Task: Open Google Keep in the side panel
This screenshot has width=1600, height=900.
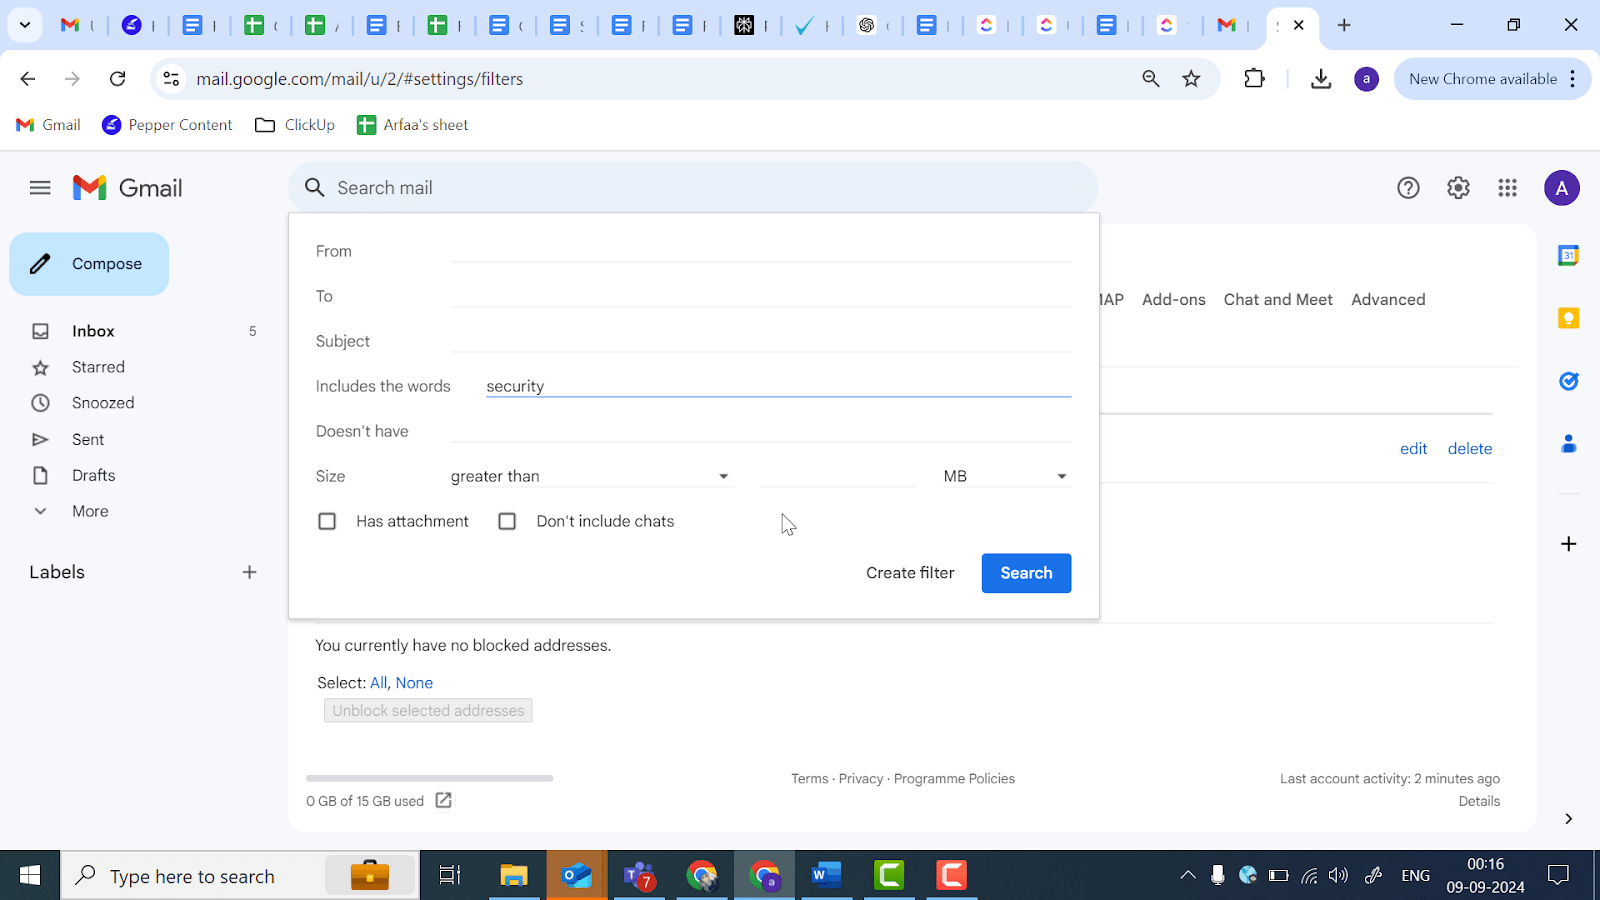Action: [x=1568, y=317]
